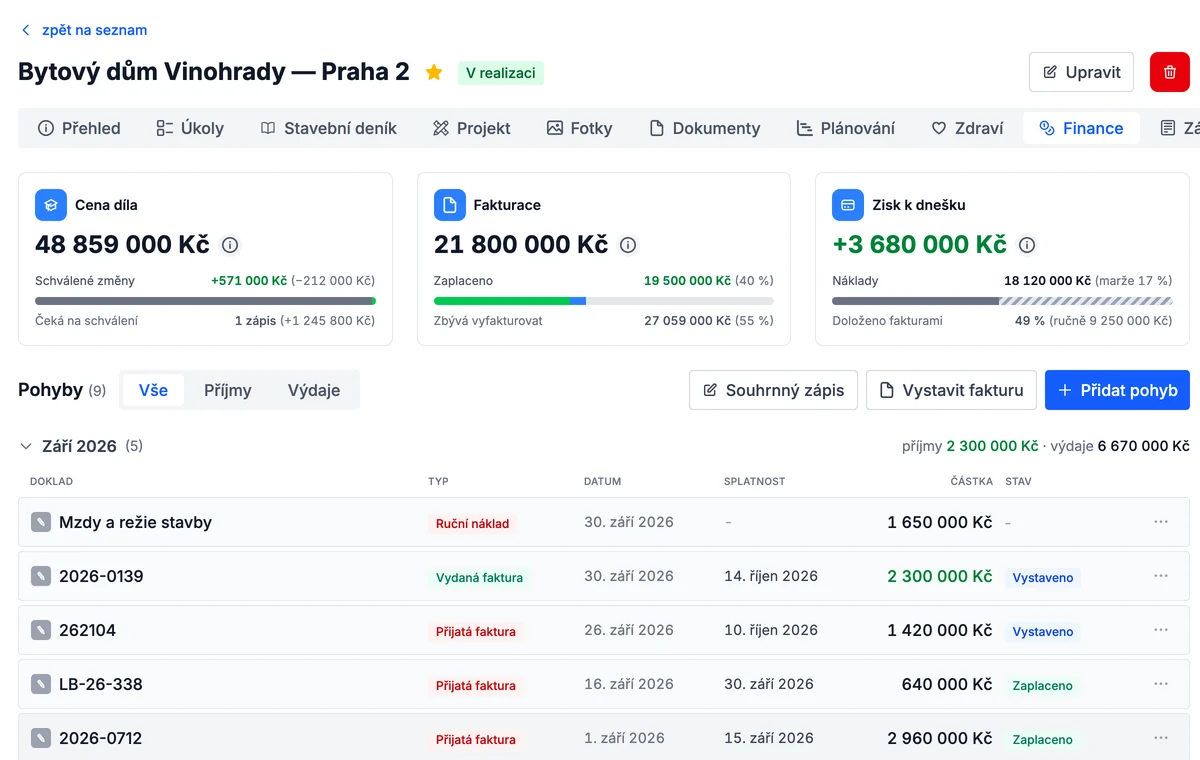Screen dimensions: 1200x760
Task: Open info icon beside Cena díla amount
Action: [x=230, y=245]
